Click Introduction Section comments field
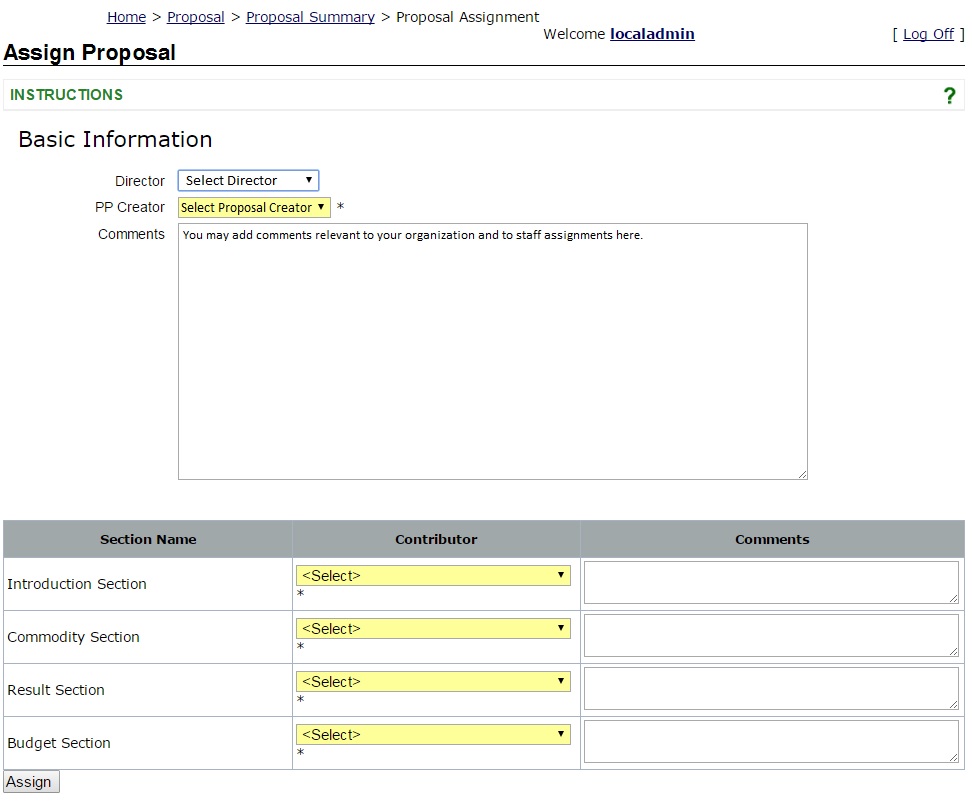 pos(771,582)
